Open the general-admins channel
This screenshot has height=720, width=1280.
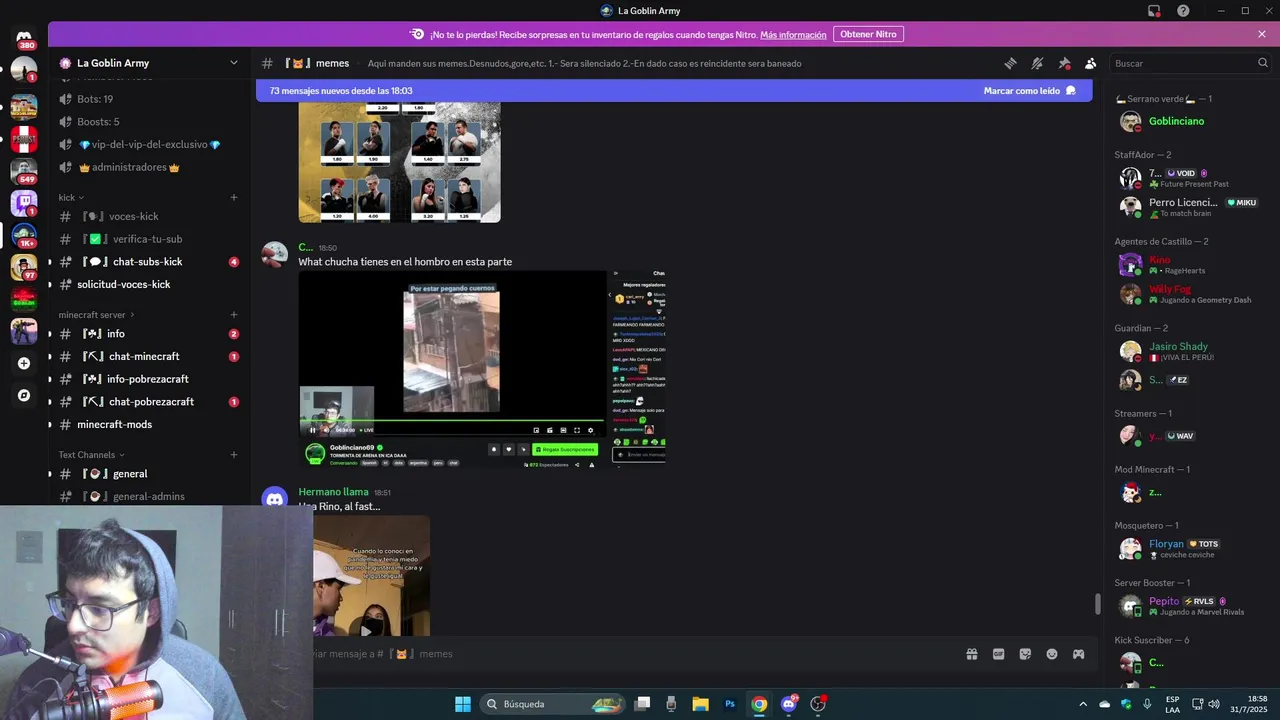pos(149,496)
